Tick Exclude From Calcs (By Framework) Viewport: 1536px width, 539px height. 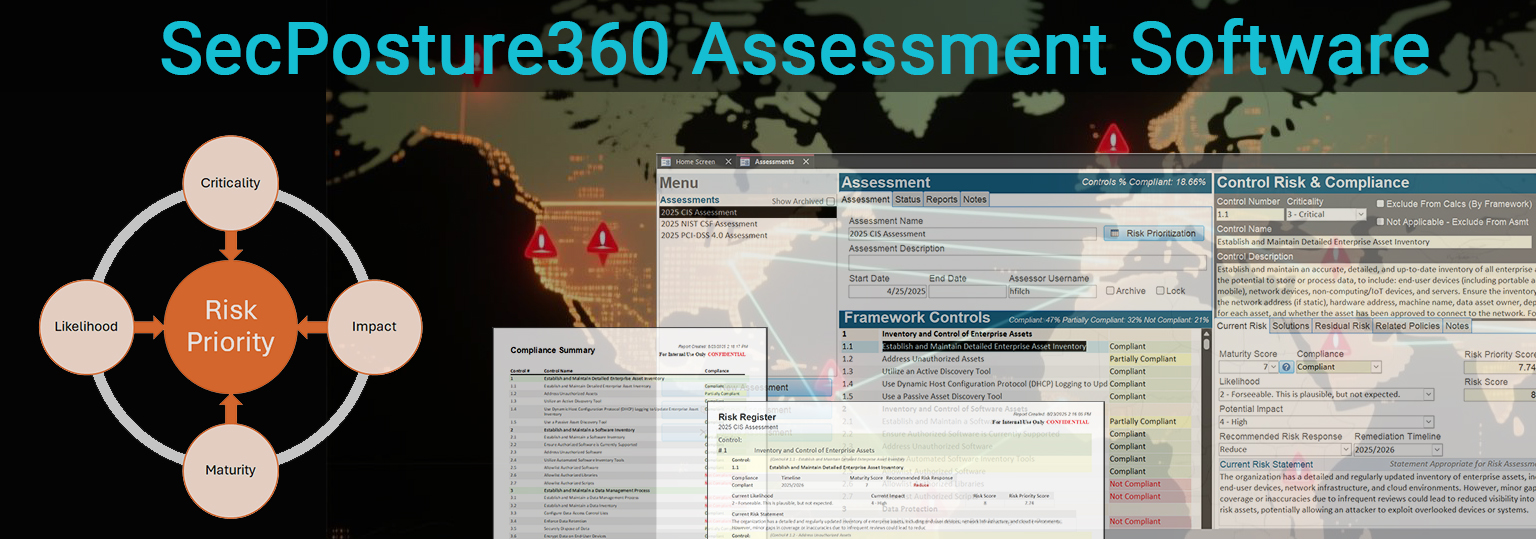1381,203
